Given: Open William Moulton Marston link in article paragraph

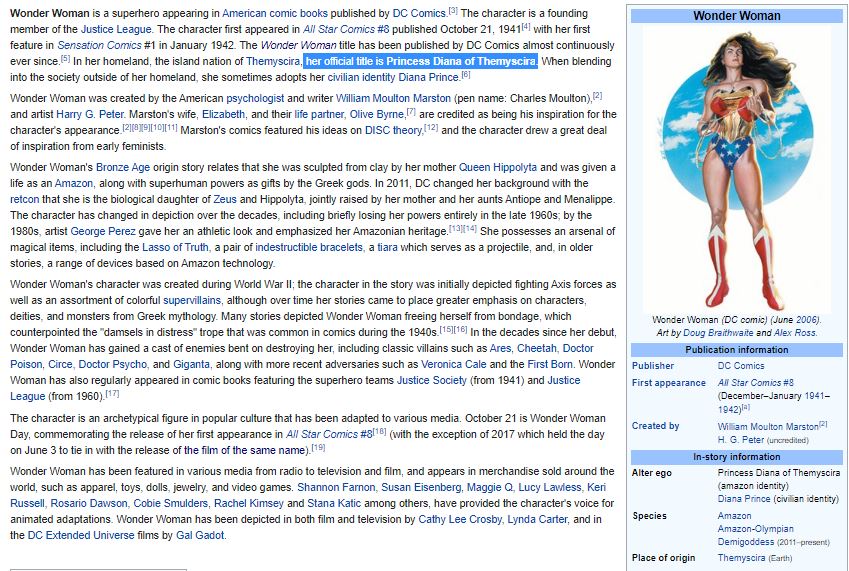Looking at the screenshot, I should tap(393, 99).
